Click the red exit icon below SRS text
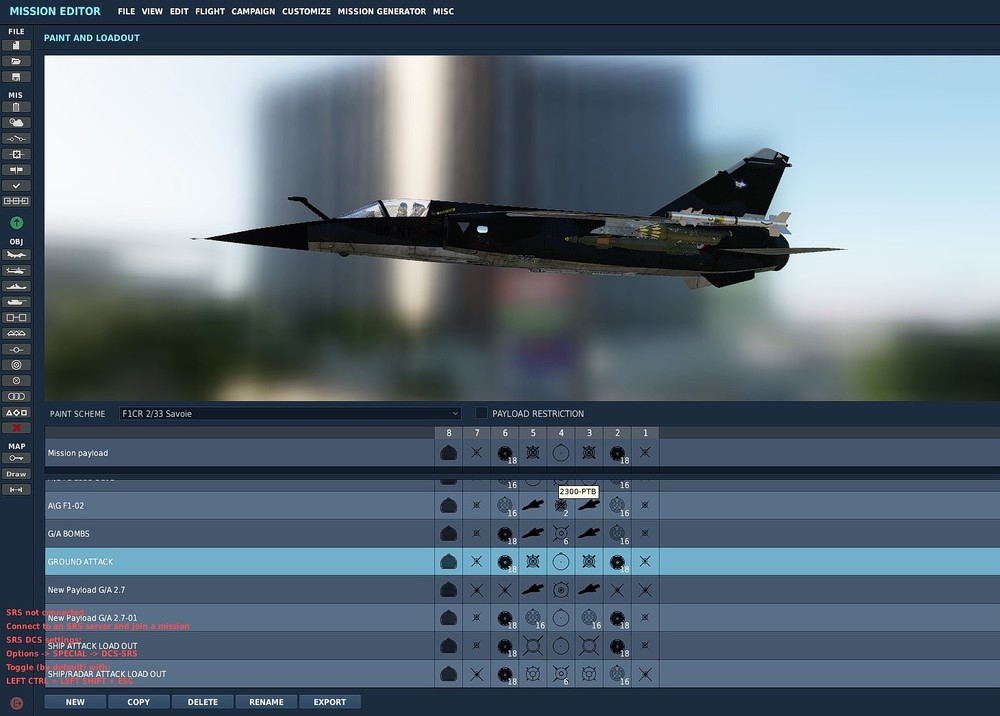Viewport: 1000px width, 716px height. click(x=17, y=703)
